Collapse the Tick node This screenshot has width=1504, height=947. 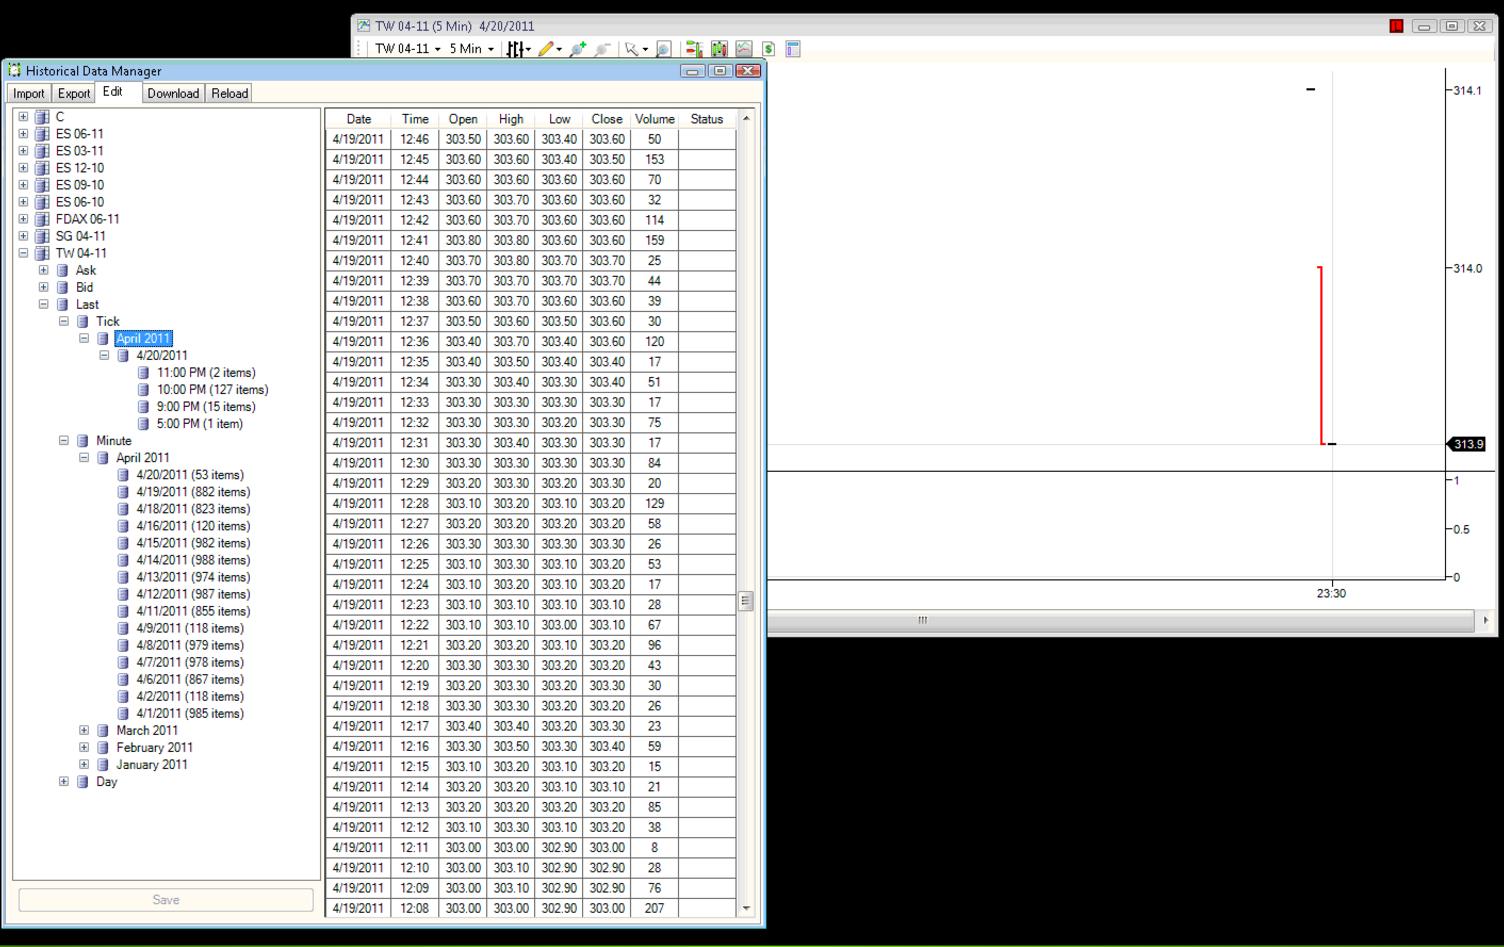[64, 321]
